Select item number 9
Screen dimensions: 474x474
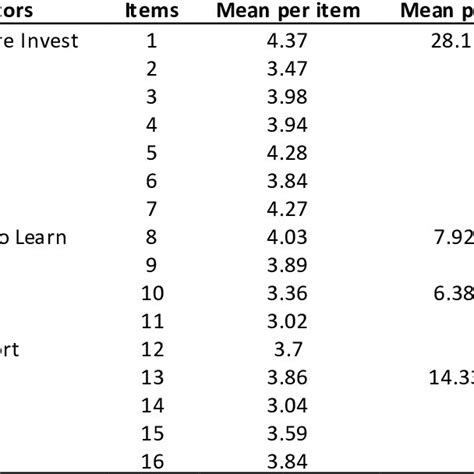tap(151, 265)
